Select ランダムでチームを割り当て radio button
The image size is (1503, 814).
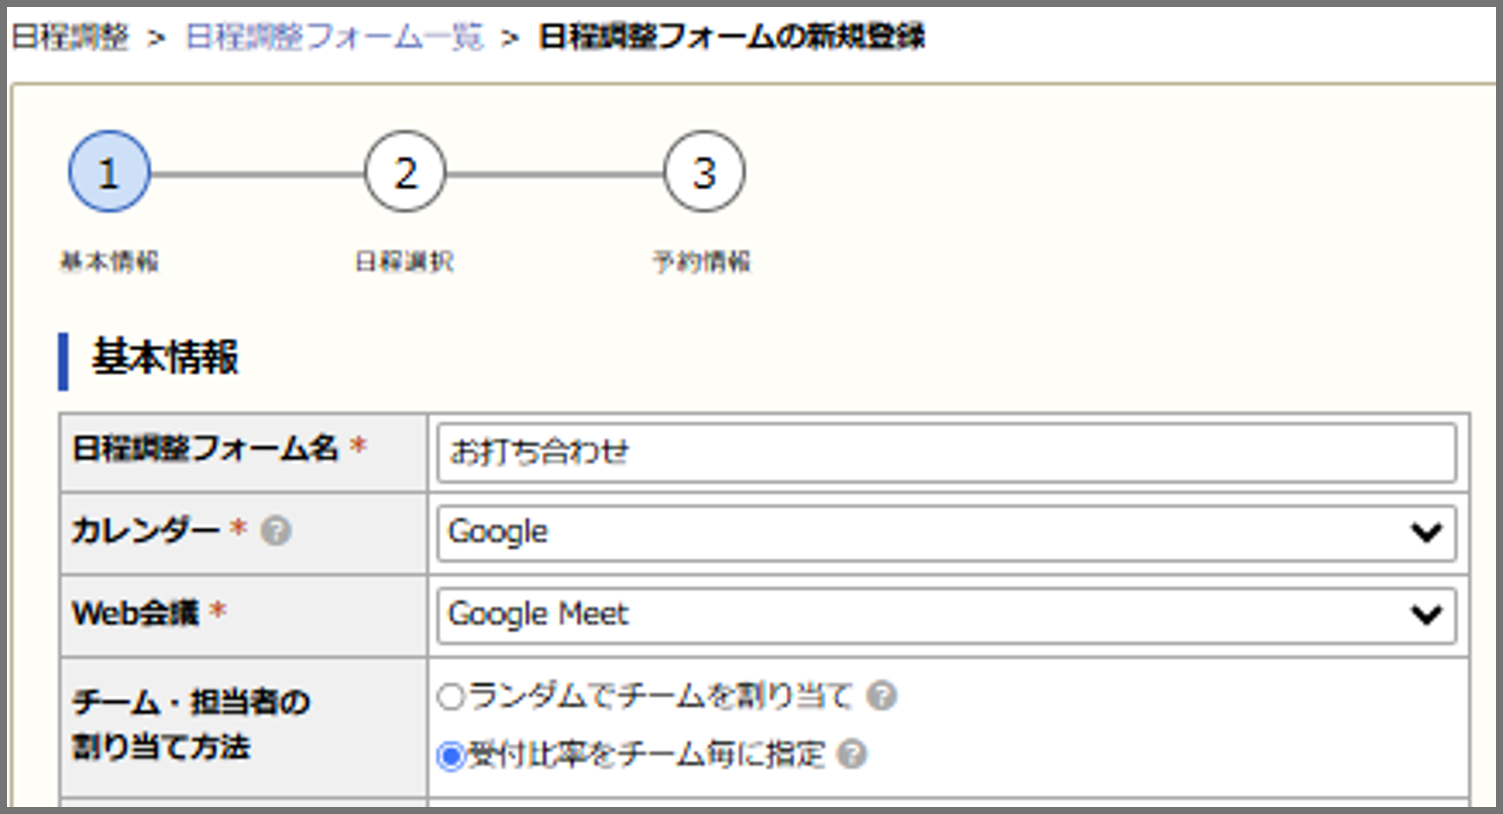(451, 696)
